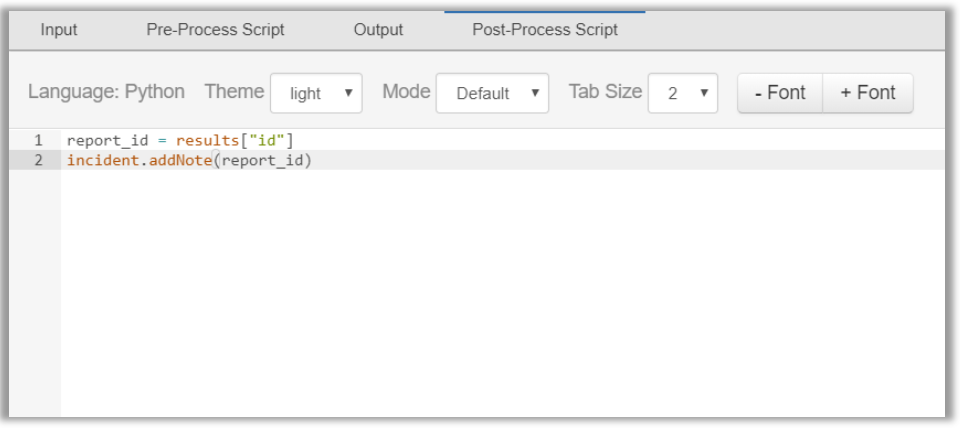960x428 pixels.
Task: Place cursor on incident.addNote line
Action: tap(502, 160)
